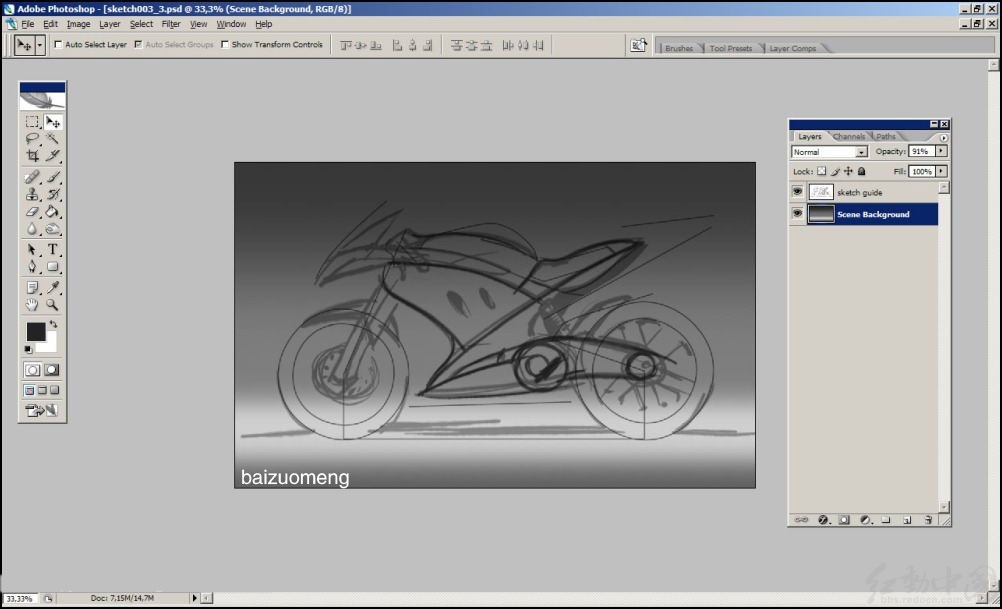Image resolution: width=1002 pixels, height=609 pixels.
Task: Open the Filter menu
Action: (171, 24)
